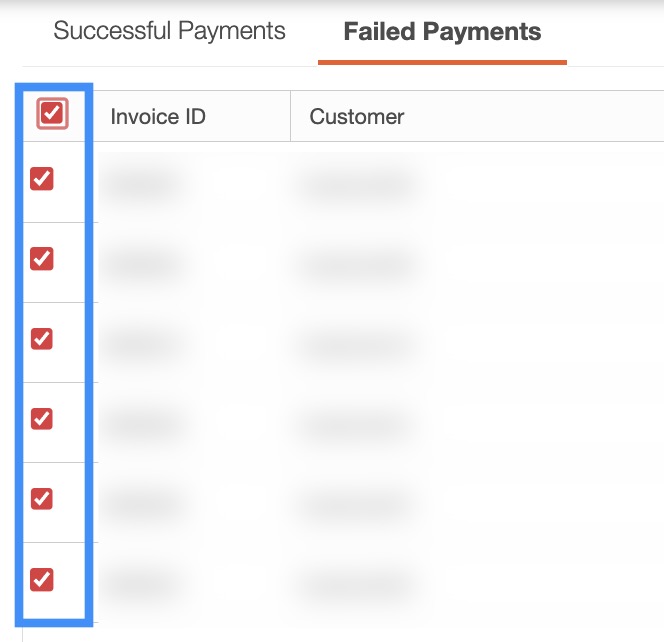Switch to the Successful Payments tab
The image size is (664, 642).
pyautogui.click(x=169, y=31)
